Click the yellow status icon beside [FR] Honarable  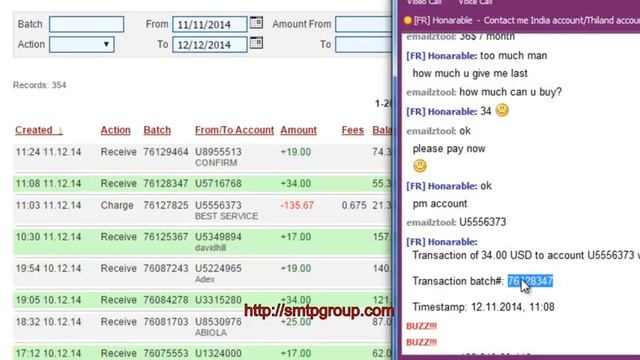coord(407,20)
